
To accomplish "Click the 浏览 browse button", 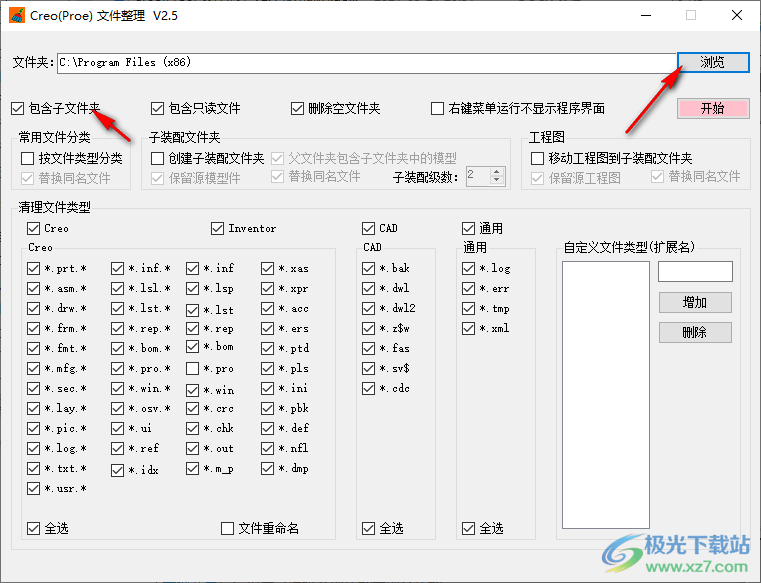I will (713, 62).
